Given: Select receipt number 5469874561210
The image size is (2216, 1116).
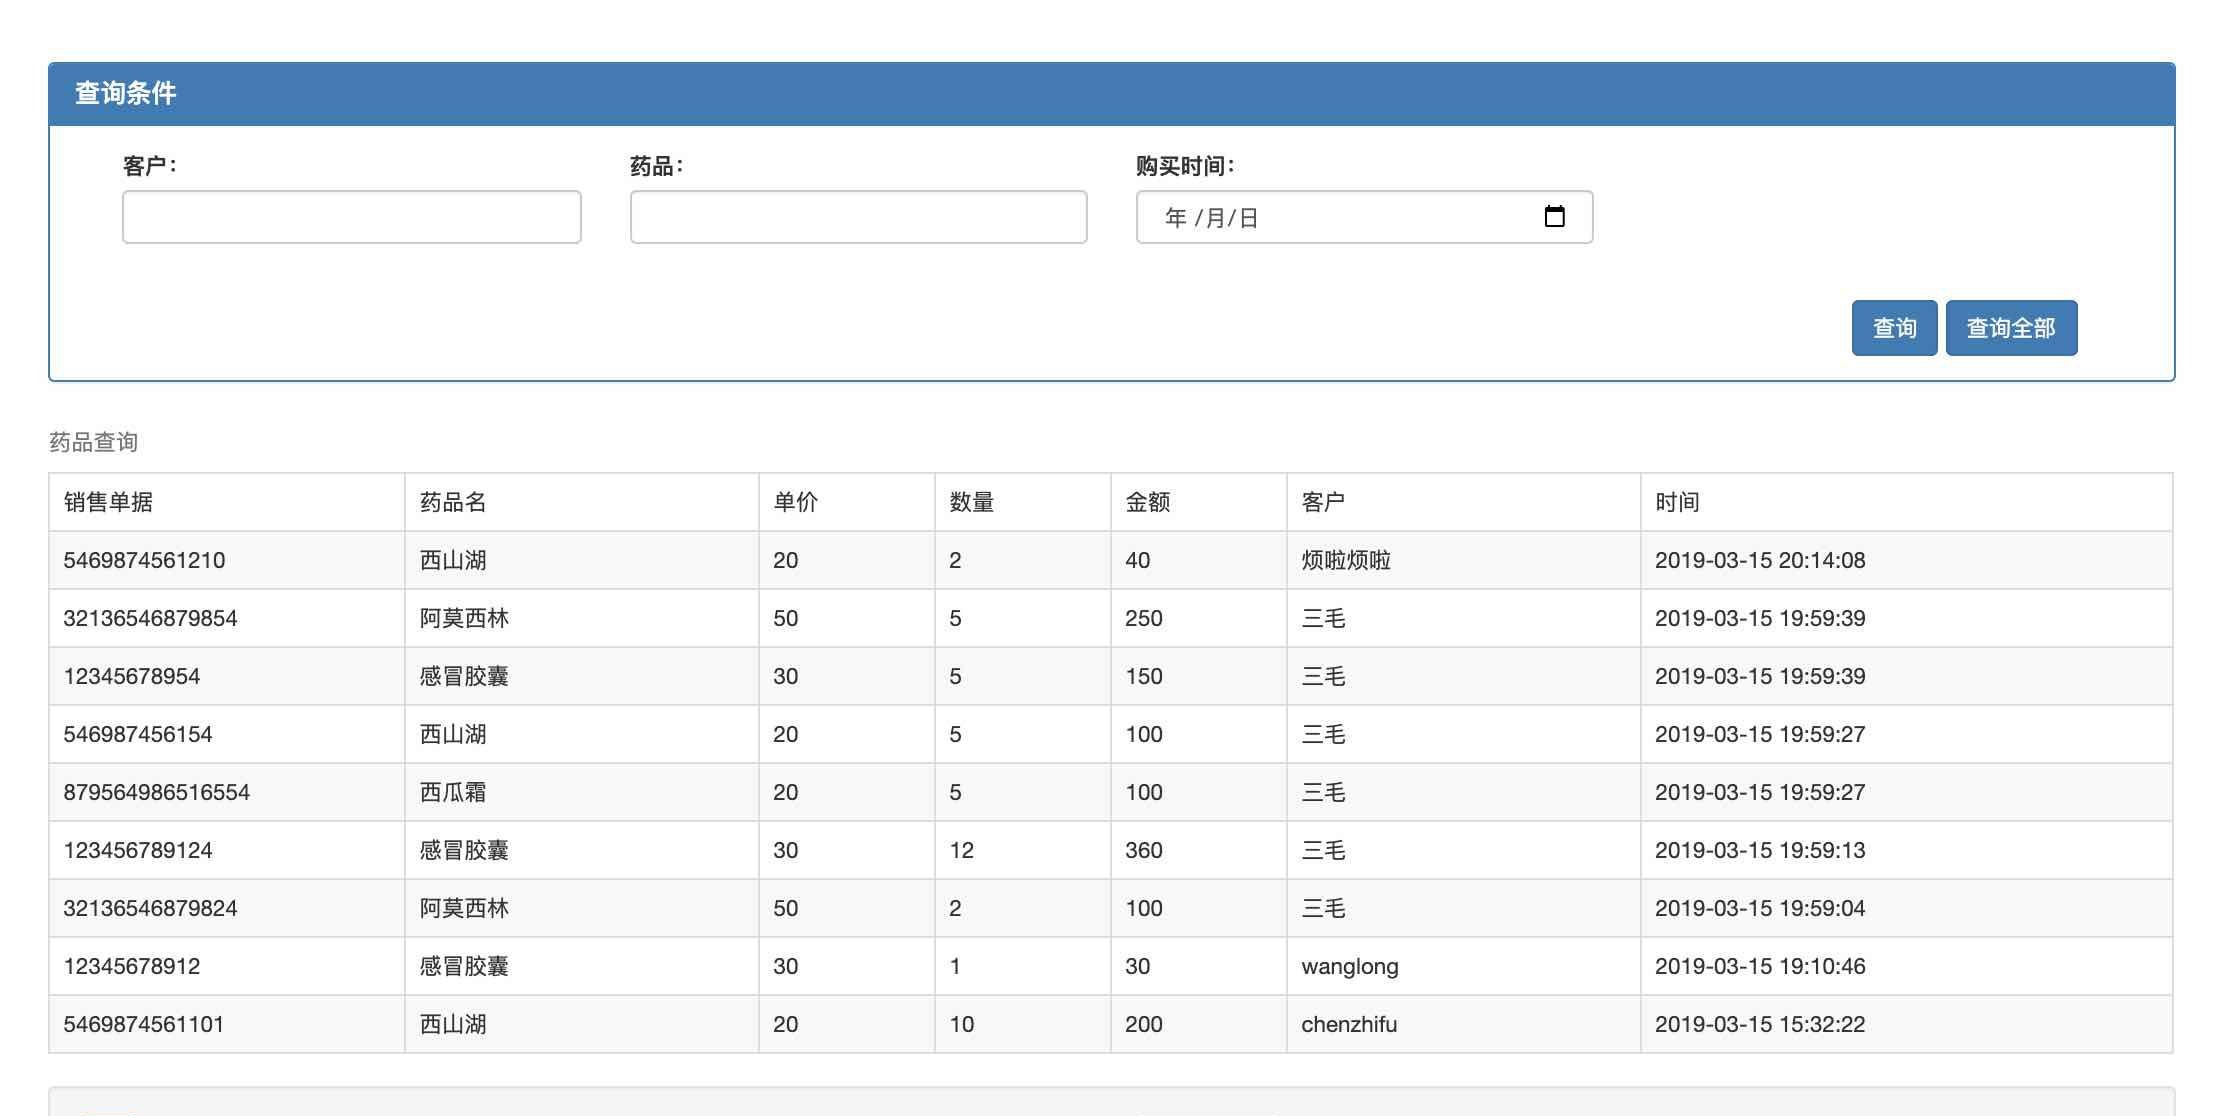Looking at the screenshot, I should click(x=144, y=560).
